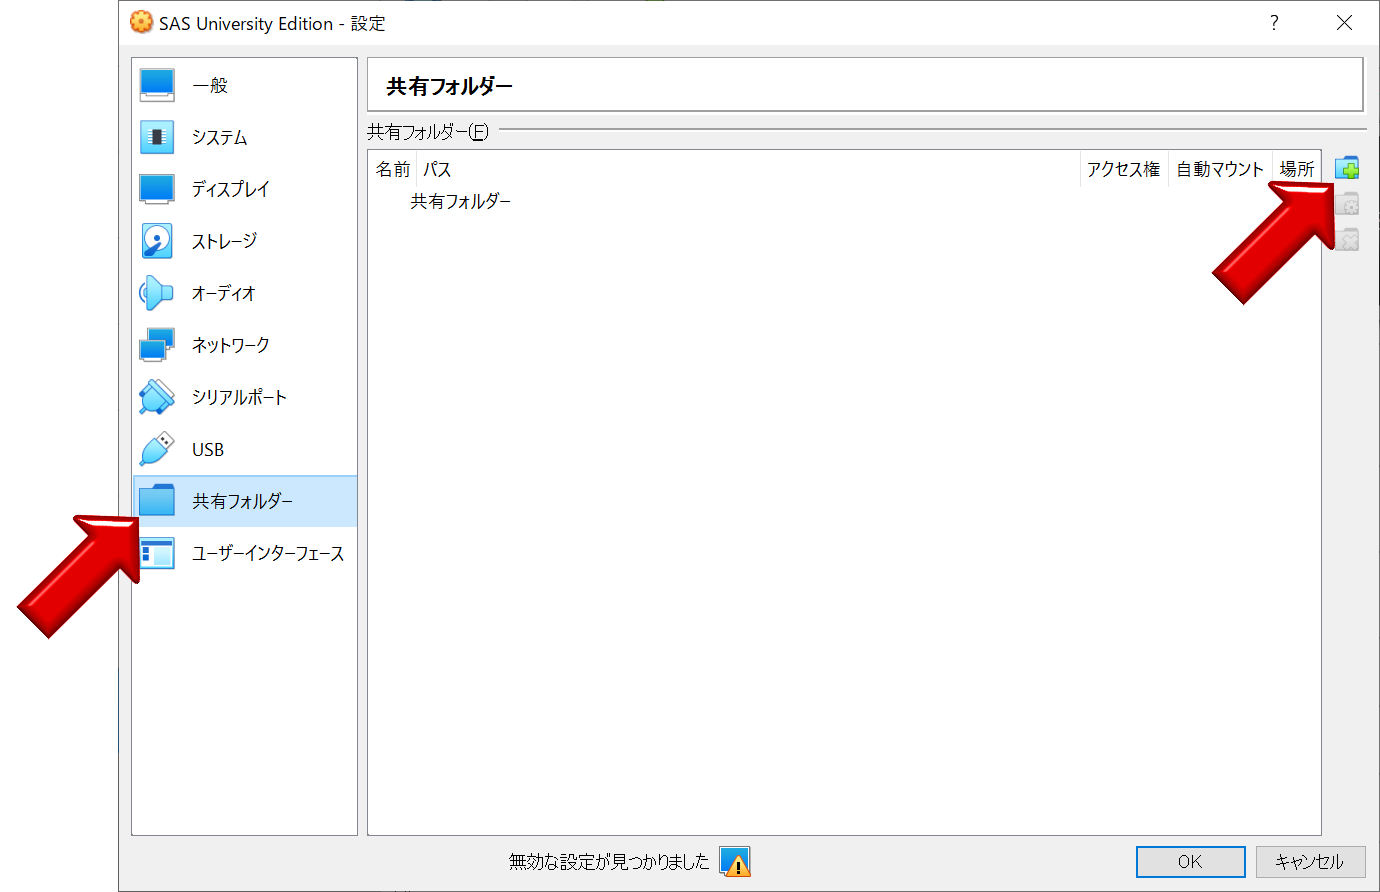Dismiss dialog with キャンセル button
Screen dimensions: 1380x892
[x=1310, y=862]
